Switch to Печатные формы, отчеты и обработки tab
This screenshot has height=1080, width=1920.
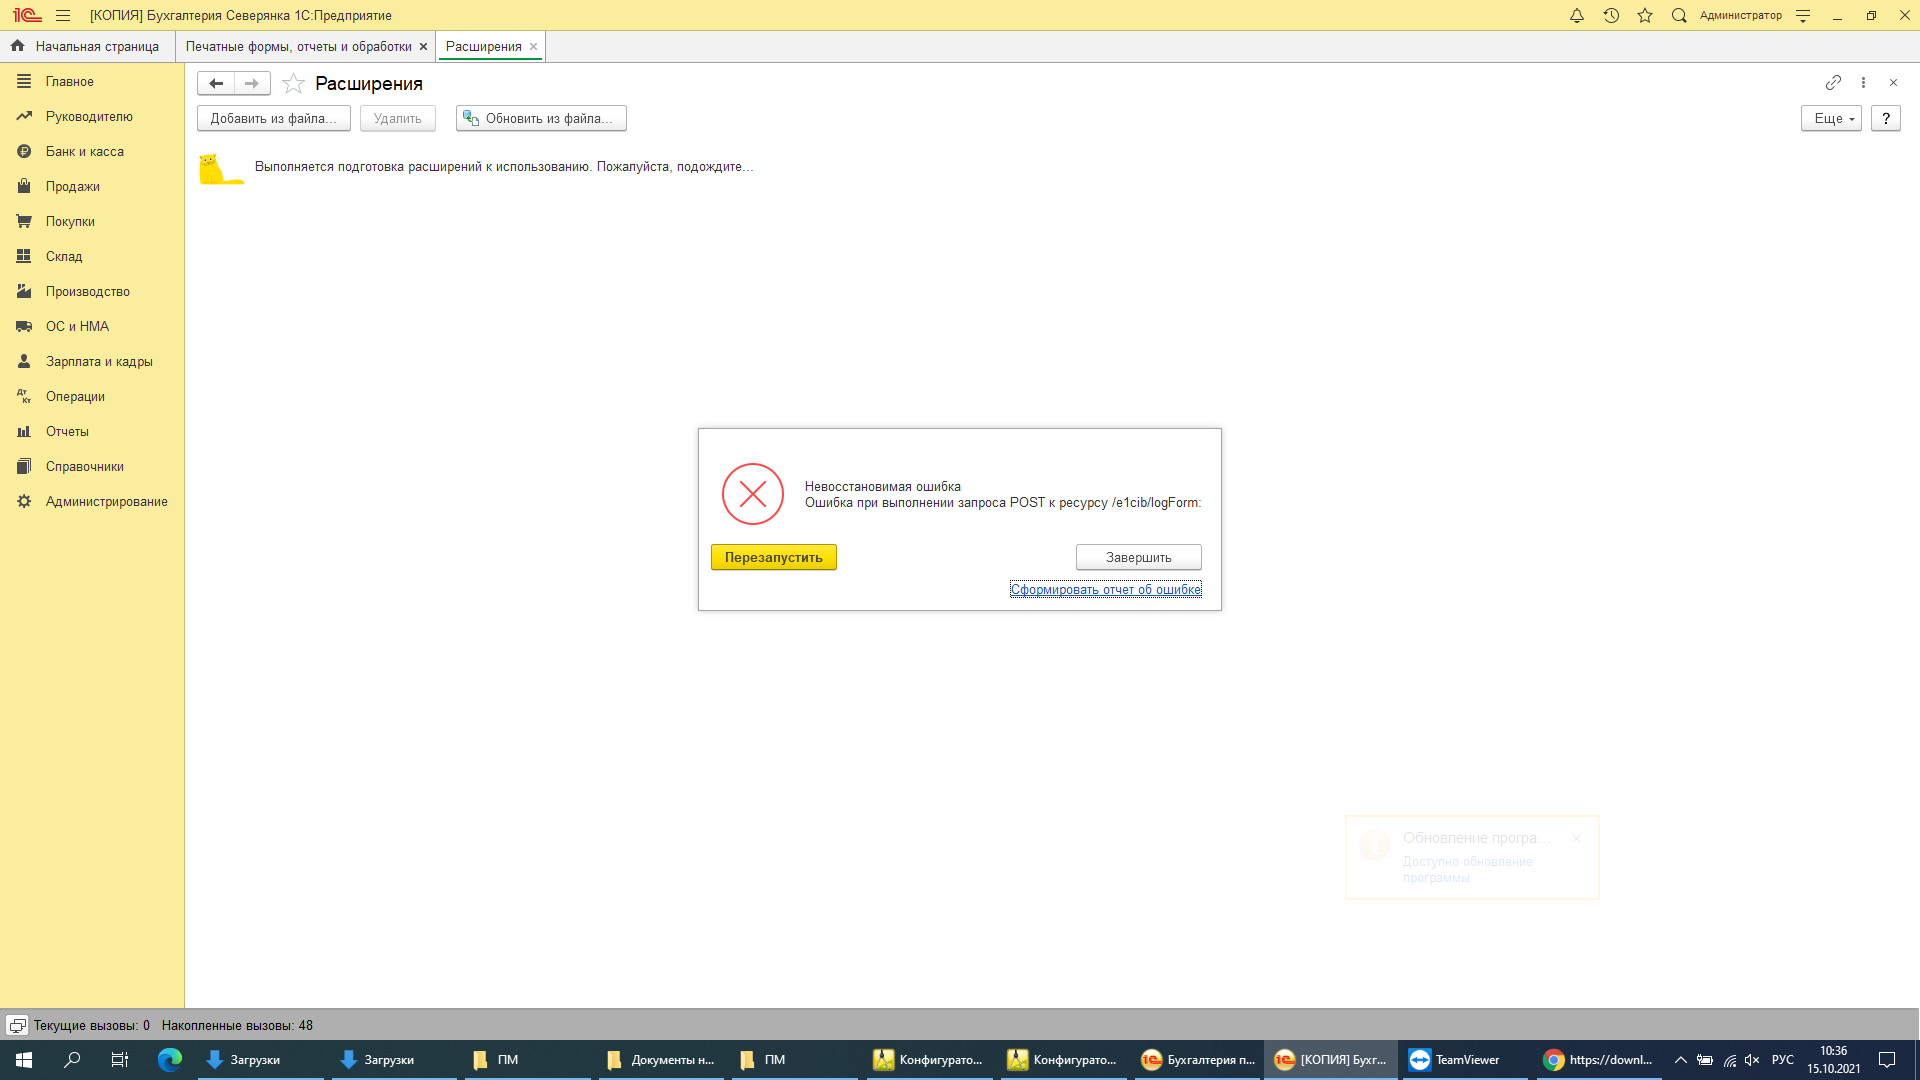tap(298, 46)
